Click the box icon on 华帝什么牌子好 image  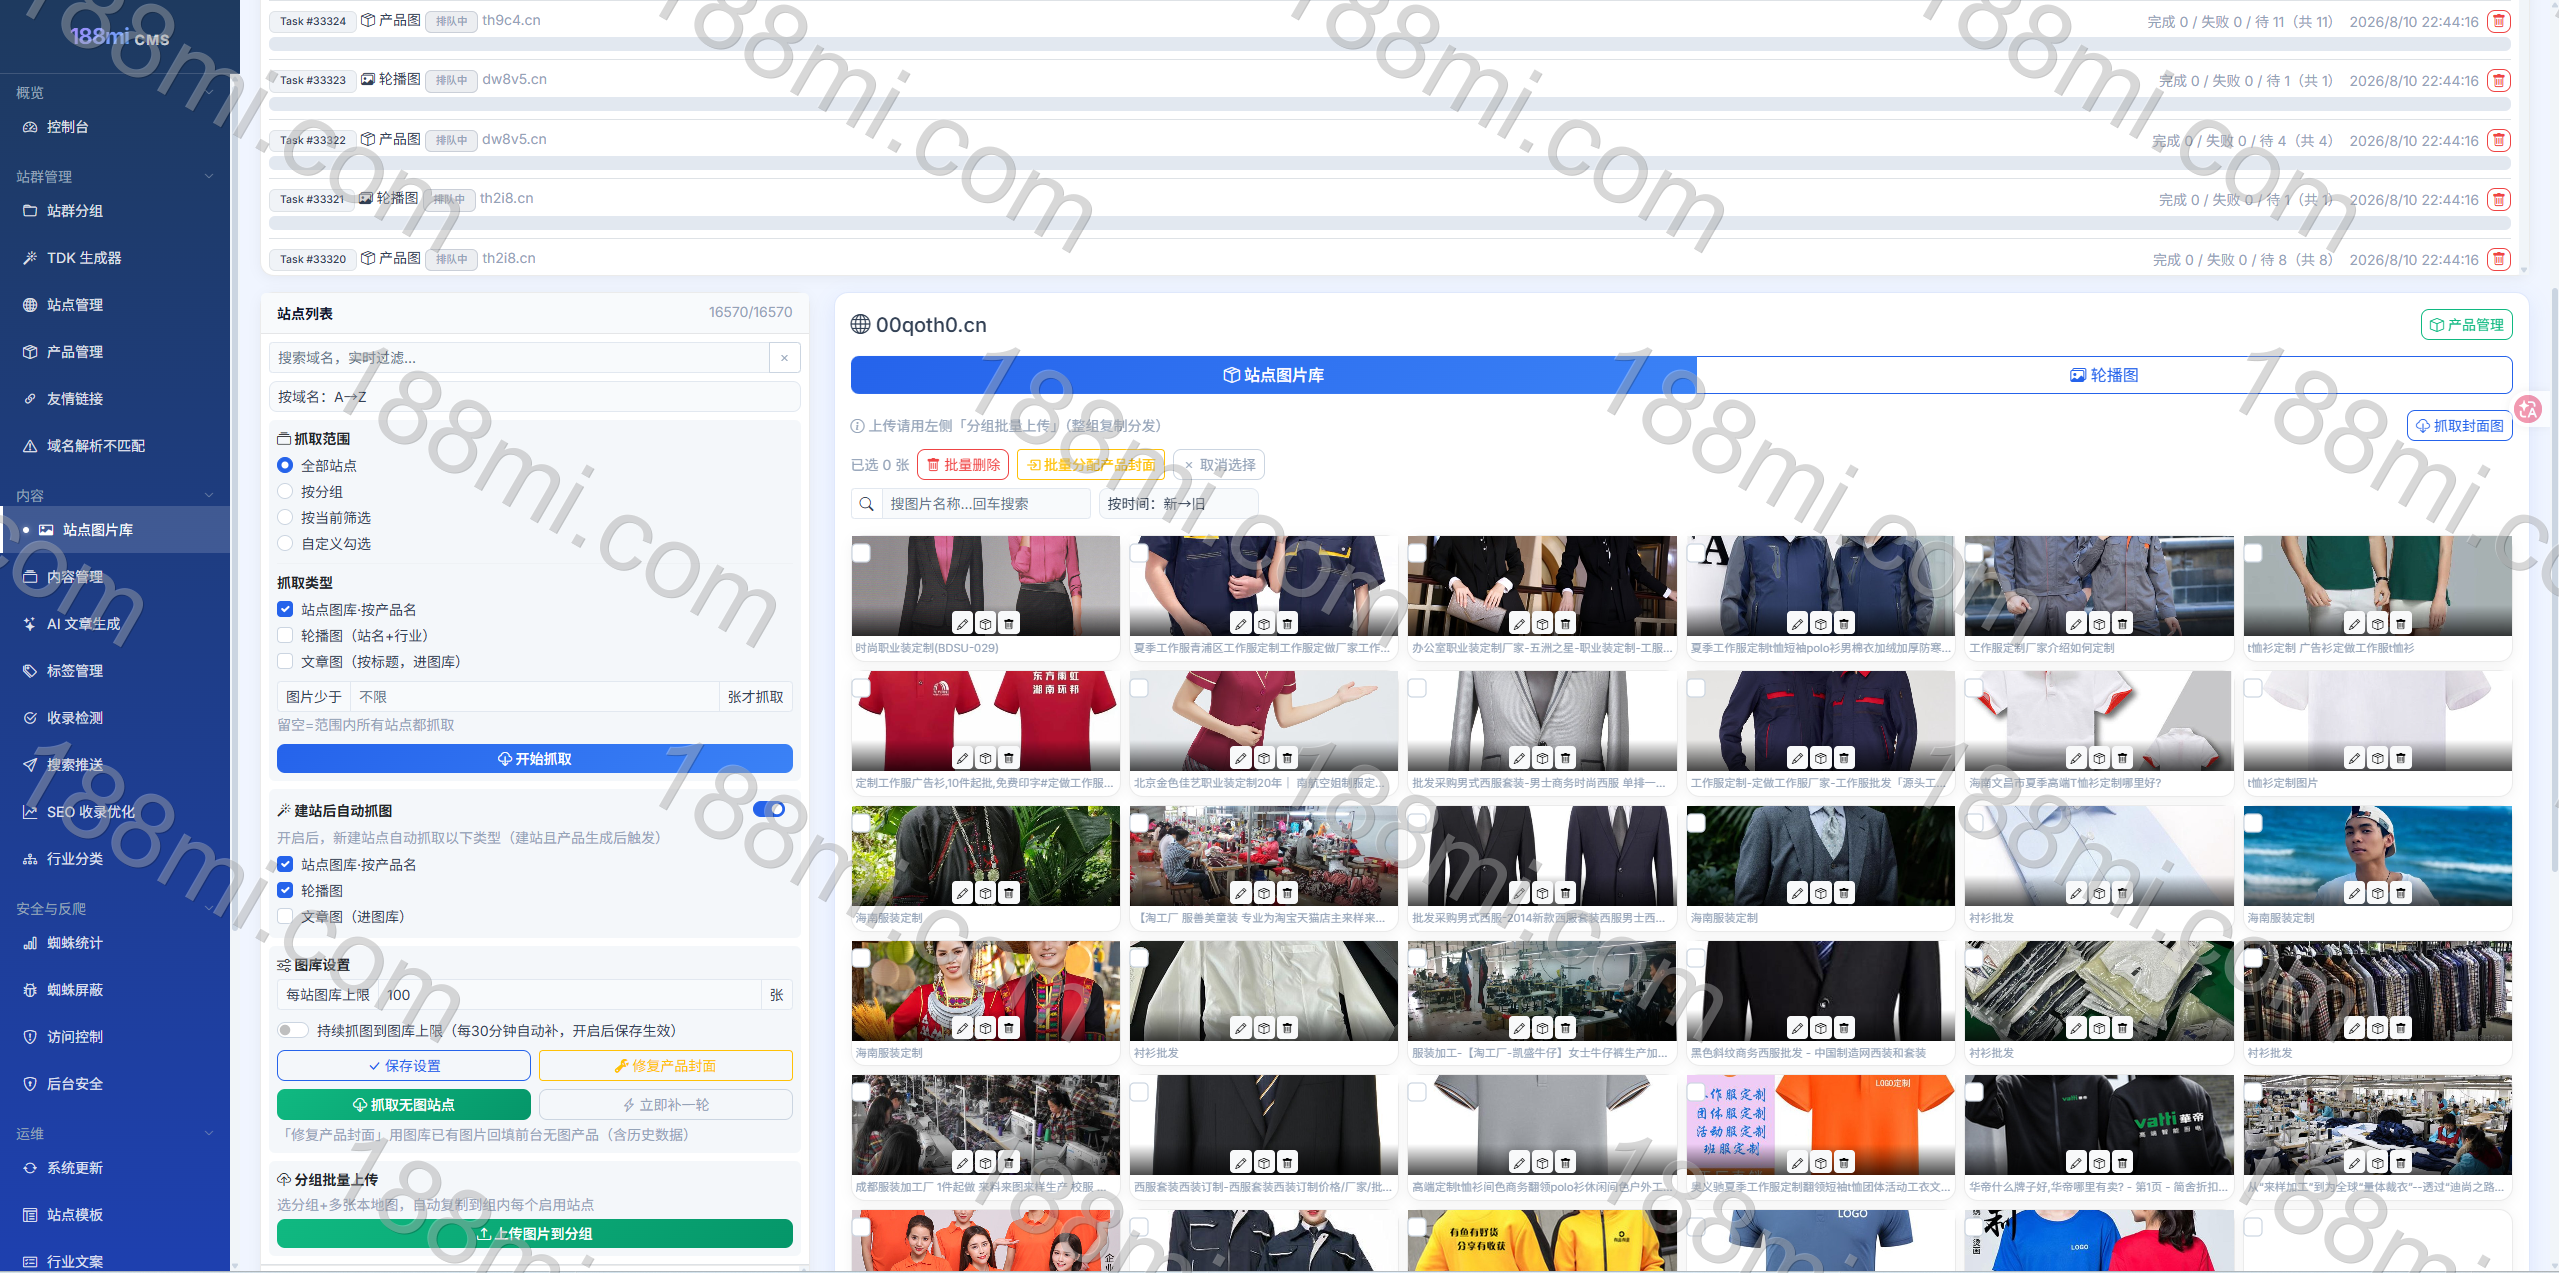click(x=2100, y=1163)
